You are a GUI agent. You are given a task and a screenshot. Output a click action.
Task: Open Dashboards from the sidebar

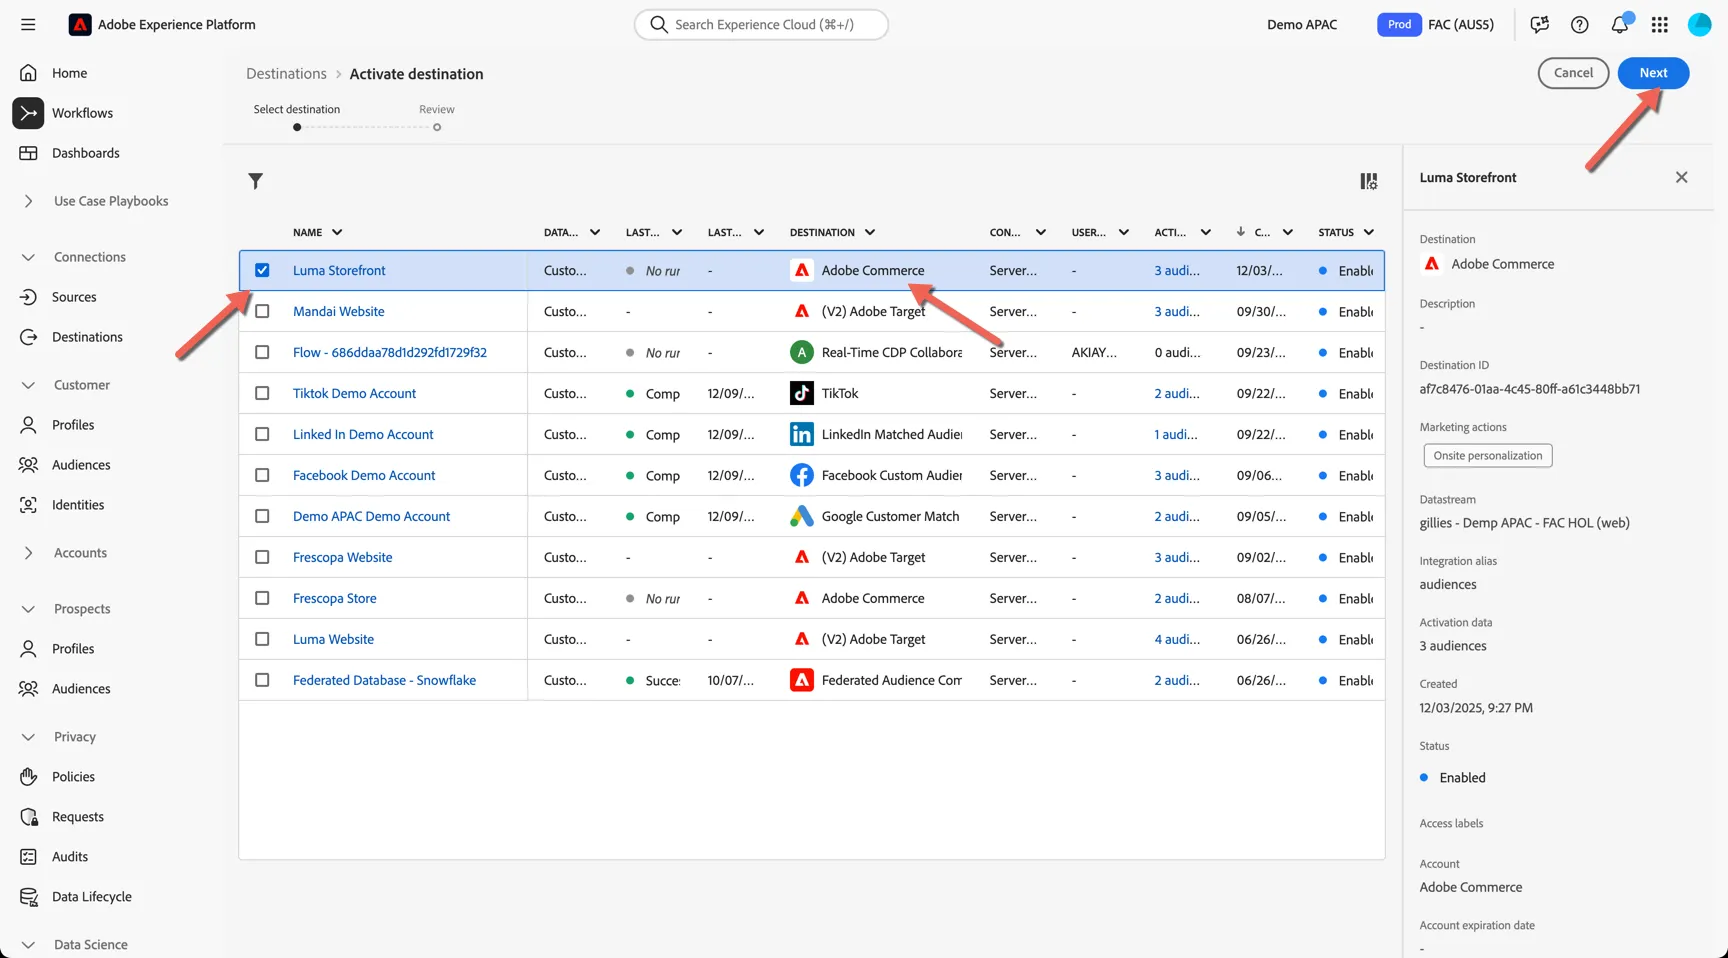[85, 153]
